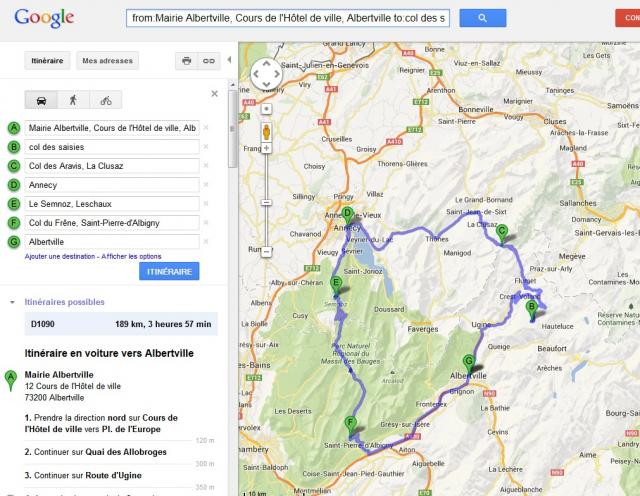Edit the Albertville final destination field
Screen dimensions: 640x496
coord(112,242)
